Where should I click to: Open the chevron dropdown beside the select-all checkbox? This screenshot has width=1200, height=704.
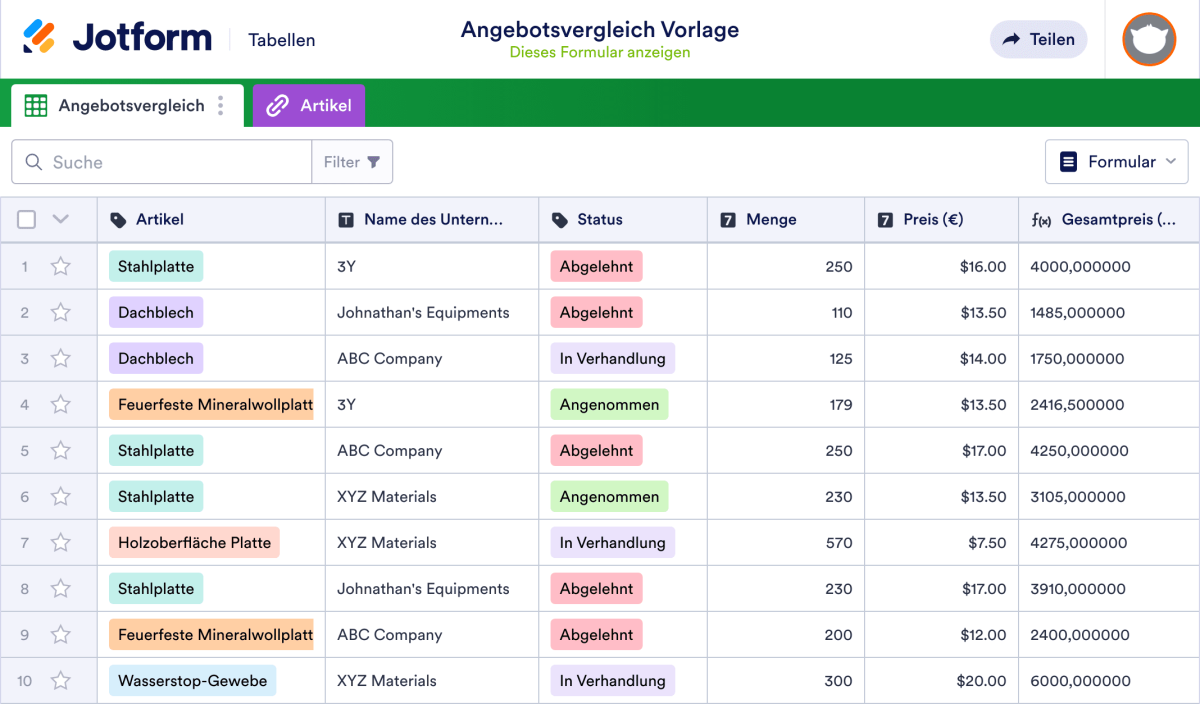pos(60,219)
